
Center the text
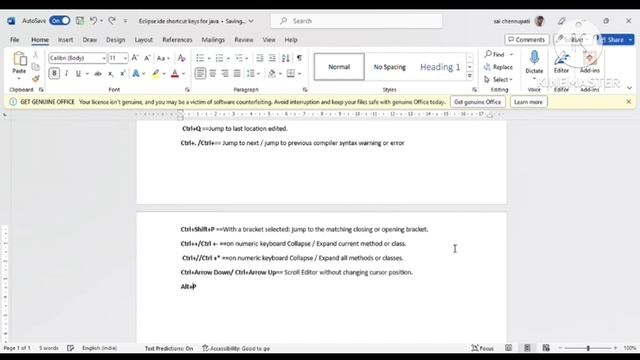click(213, 73)
